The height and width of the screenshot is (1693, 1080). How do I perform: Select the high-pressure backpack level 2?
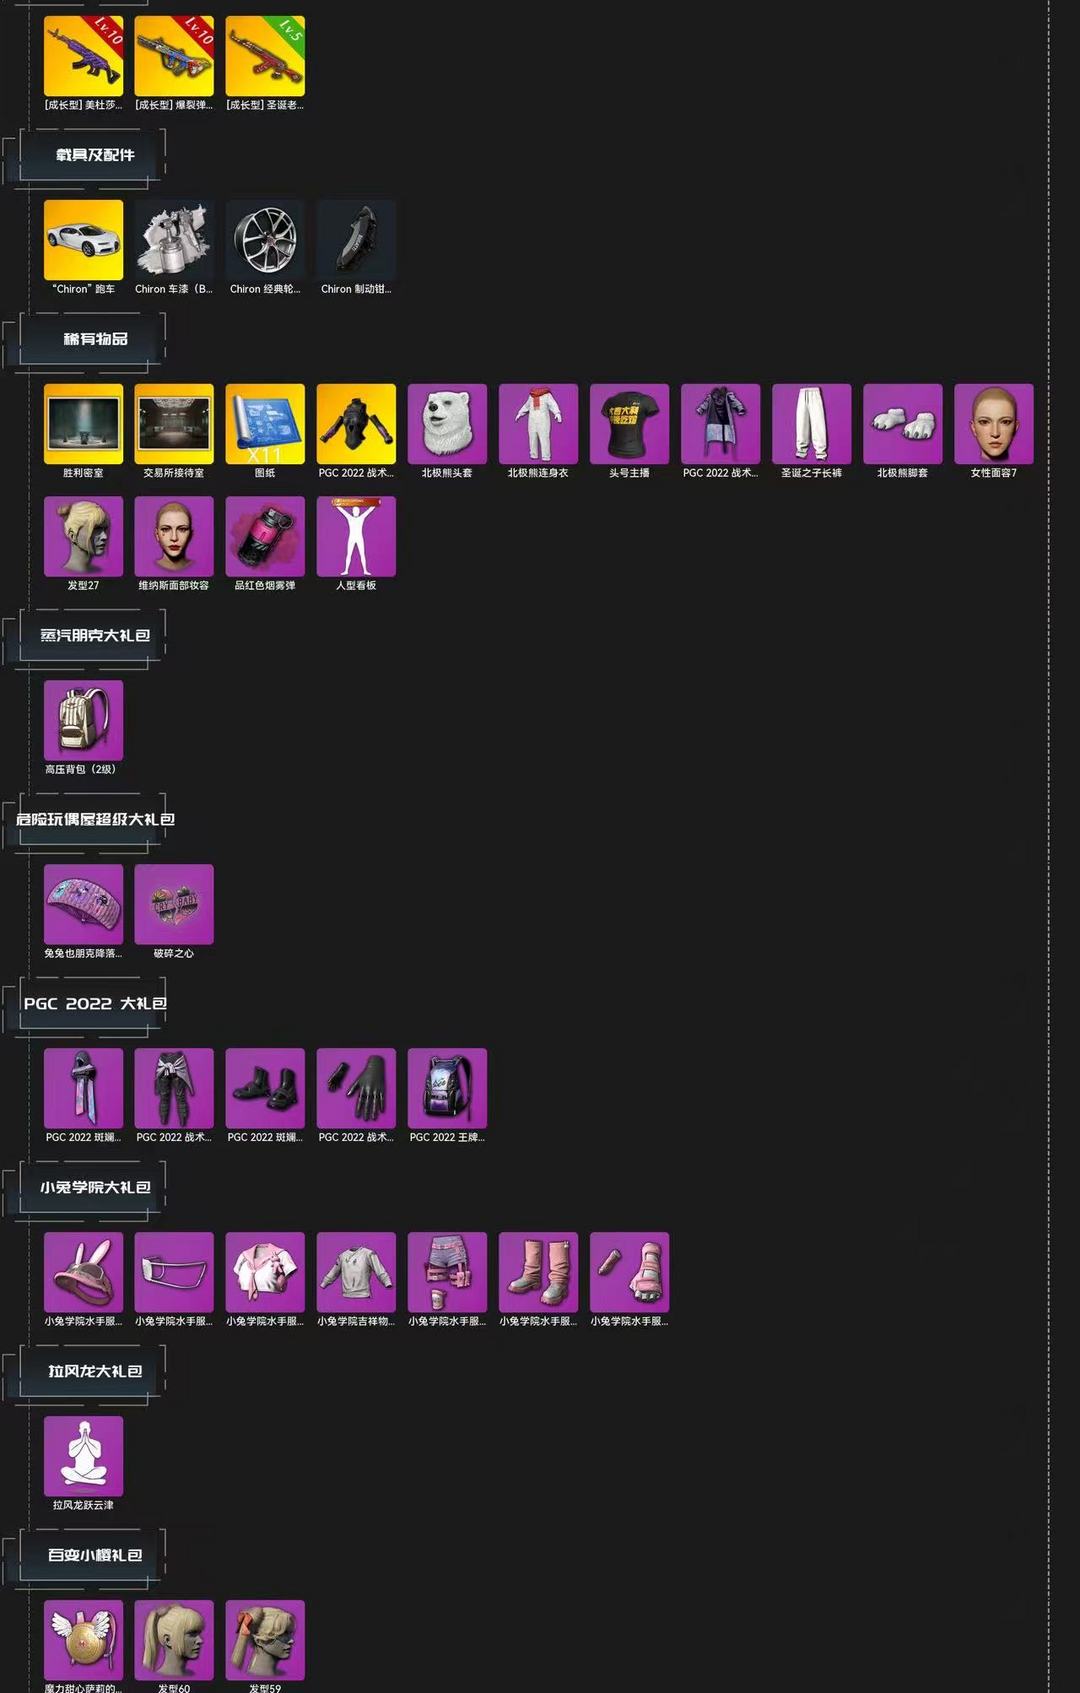[x=83, y=720]
